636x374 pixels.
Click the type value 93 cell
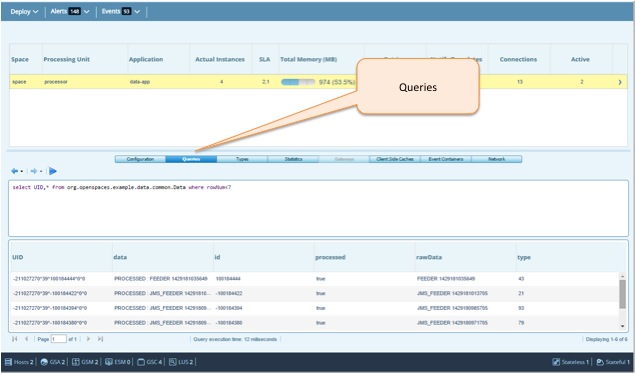click(521, 308)
